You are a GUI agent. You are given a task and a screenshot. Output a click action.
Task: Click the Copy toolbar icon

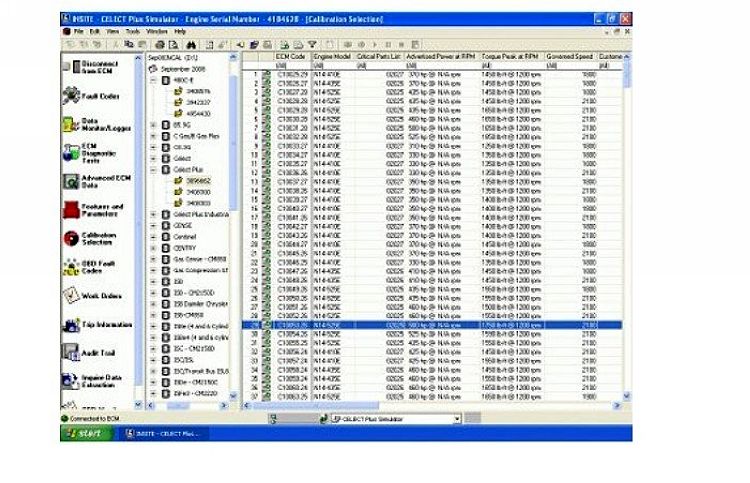pos(129,44)
